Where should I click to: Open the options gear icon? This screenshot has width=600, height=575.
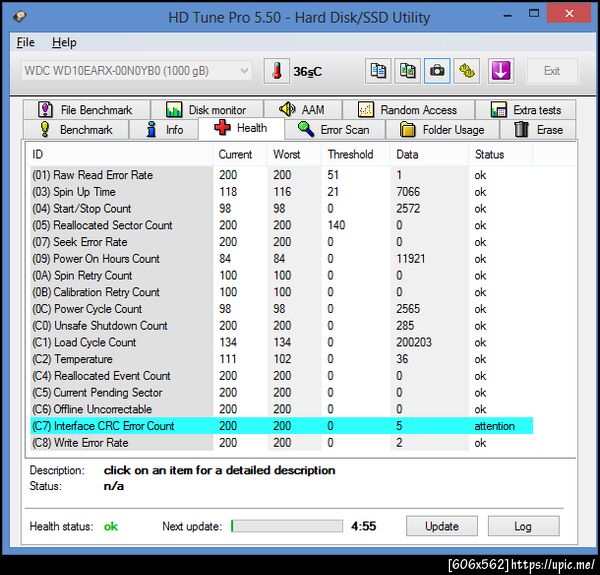coord(466,71)
